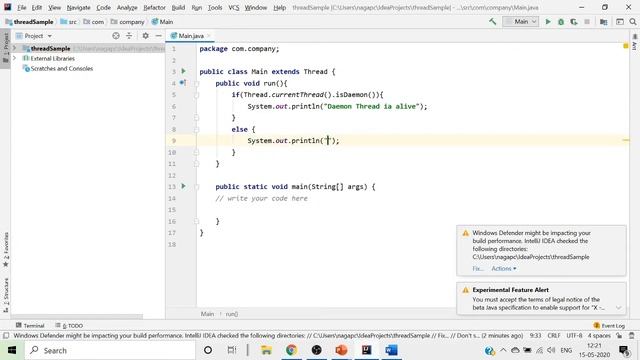Viewport: 640px width, 360px height.
Task: Open the Event Log tool window
Action: tap(609, 325)
